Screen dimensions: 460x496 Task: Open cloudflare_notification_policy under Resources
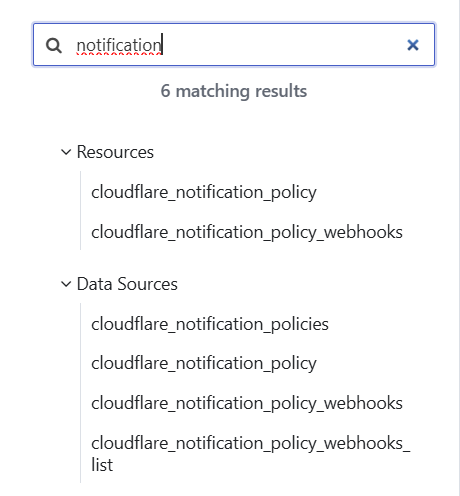click(204, 192)
